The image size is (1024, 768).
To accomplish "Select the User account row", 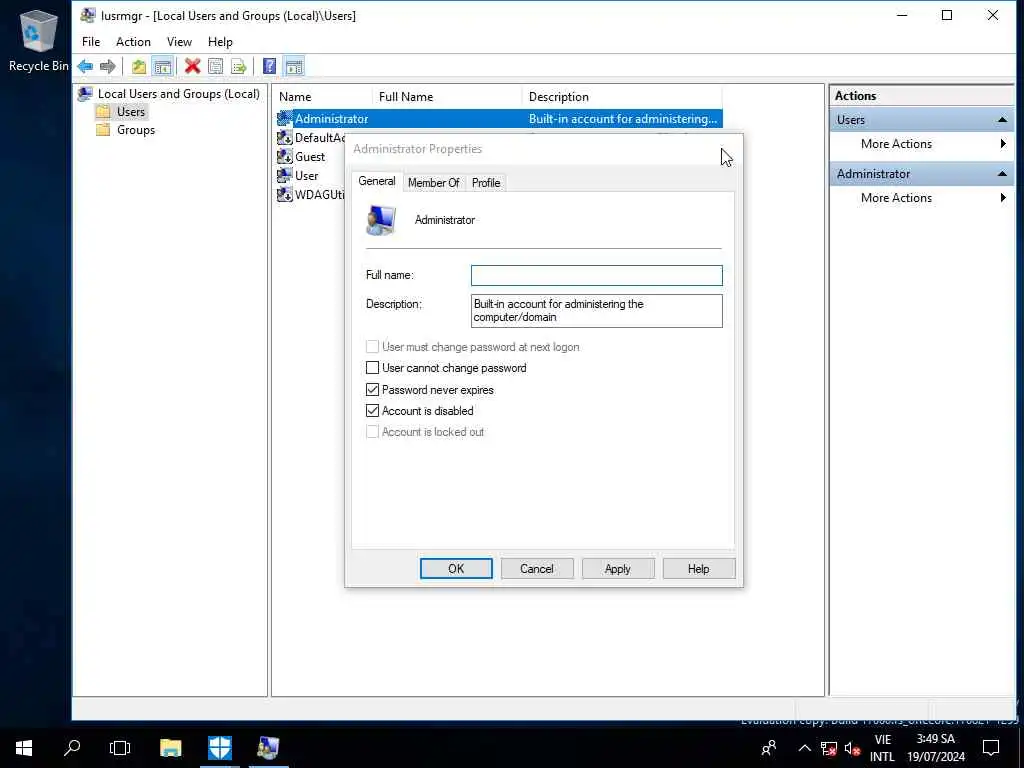I will pos(306,176).
